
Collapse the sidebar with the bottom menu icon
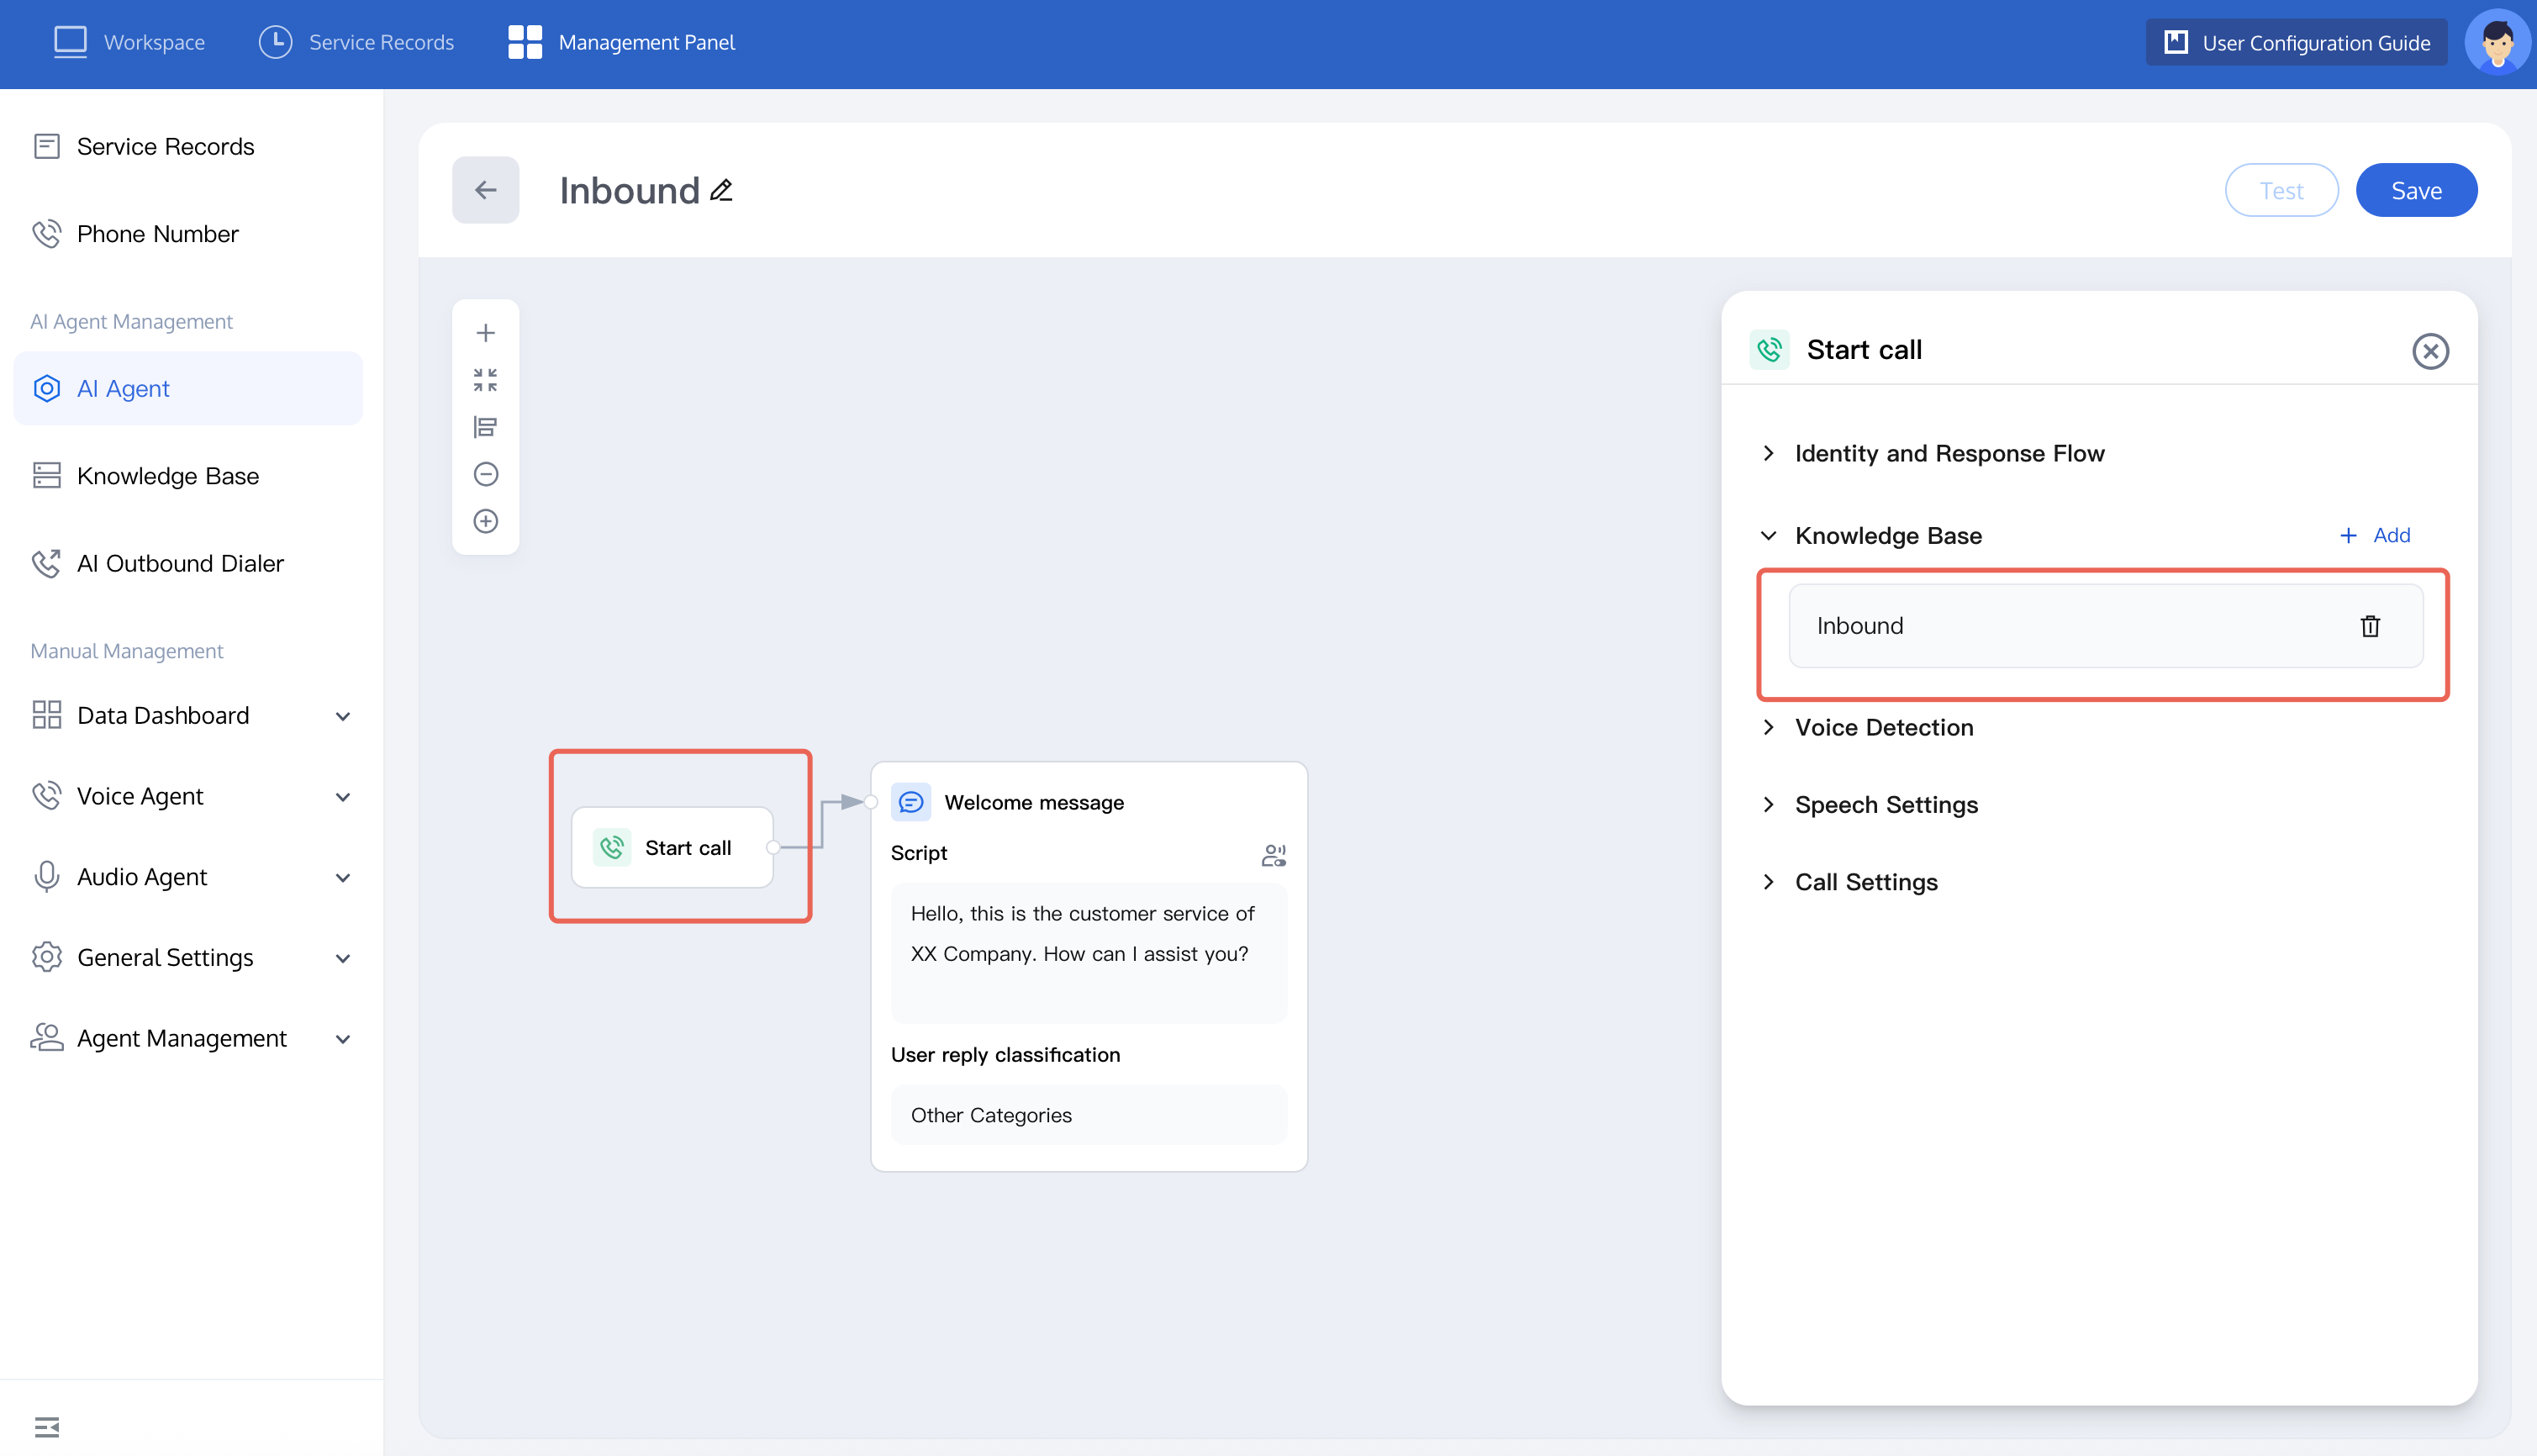click(47, 1426)
